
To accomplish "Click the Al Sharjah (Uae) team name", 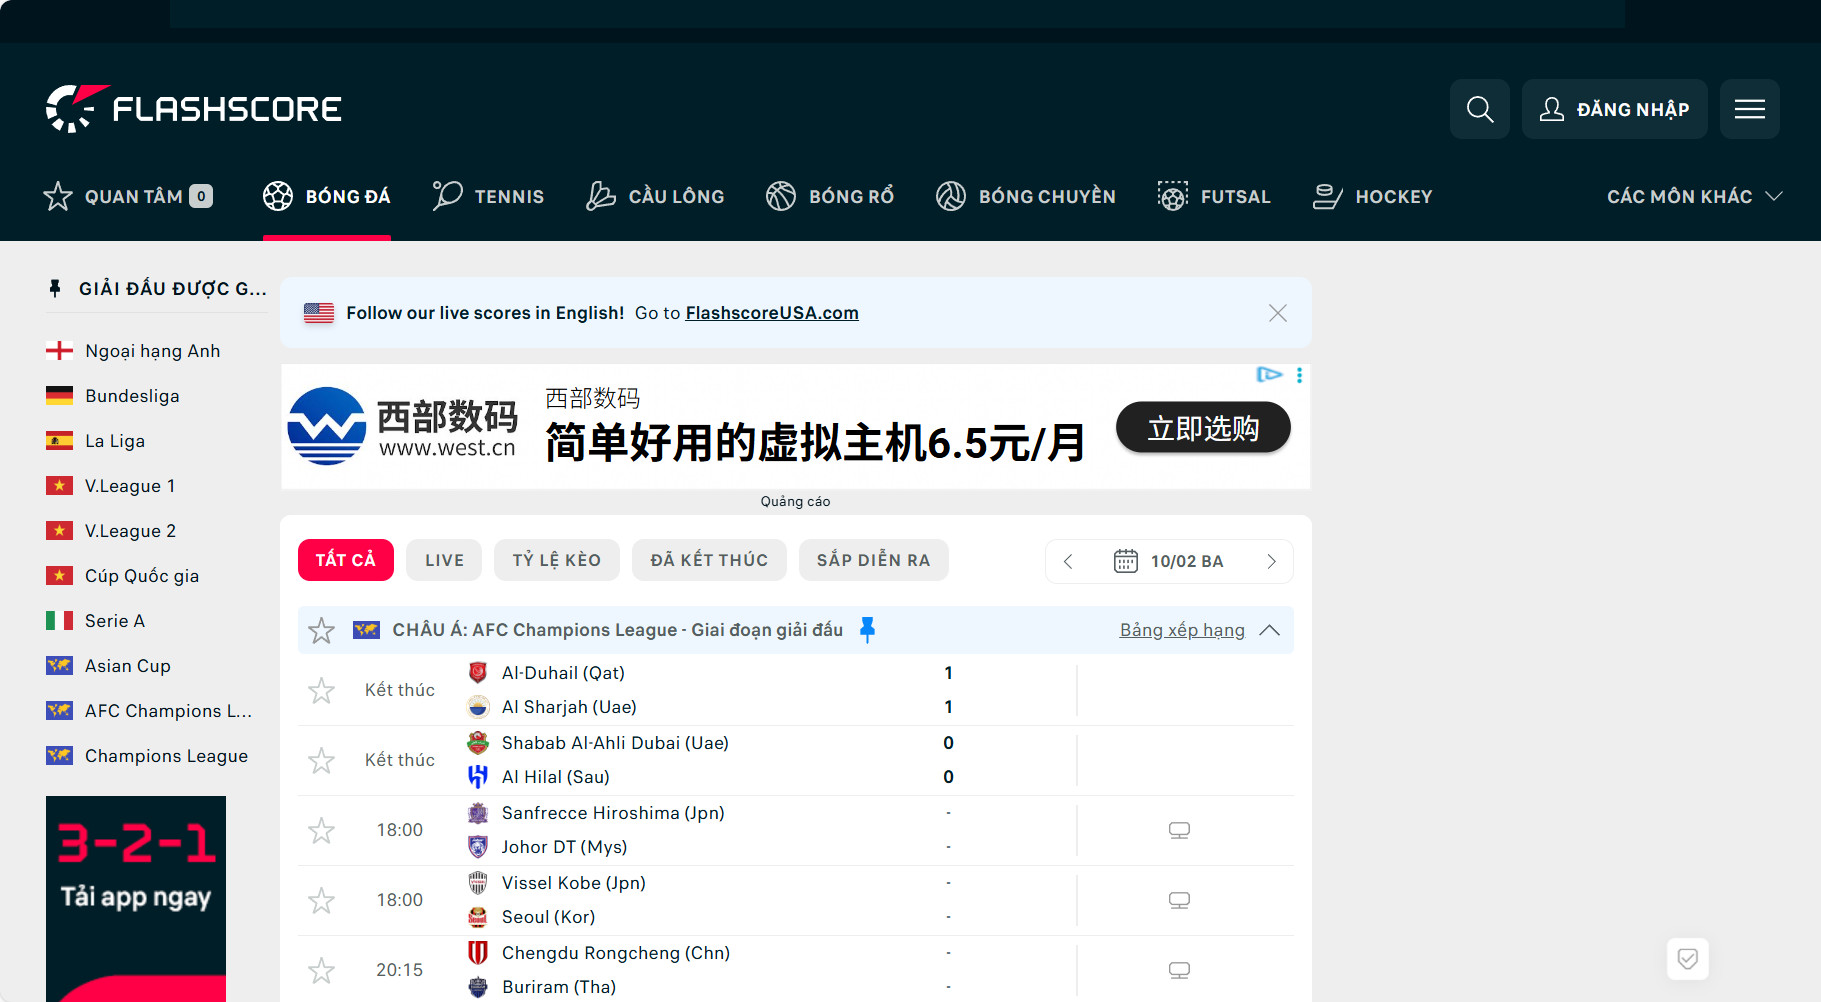I will point(569,707).
